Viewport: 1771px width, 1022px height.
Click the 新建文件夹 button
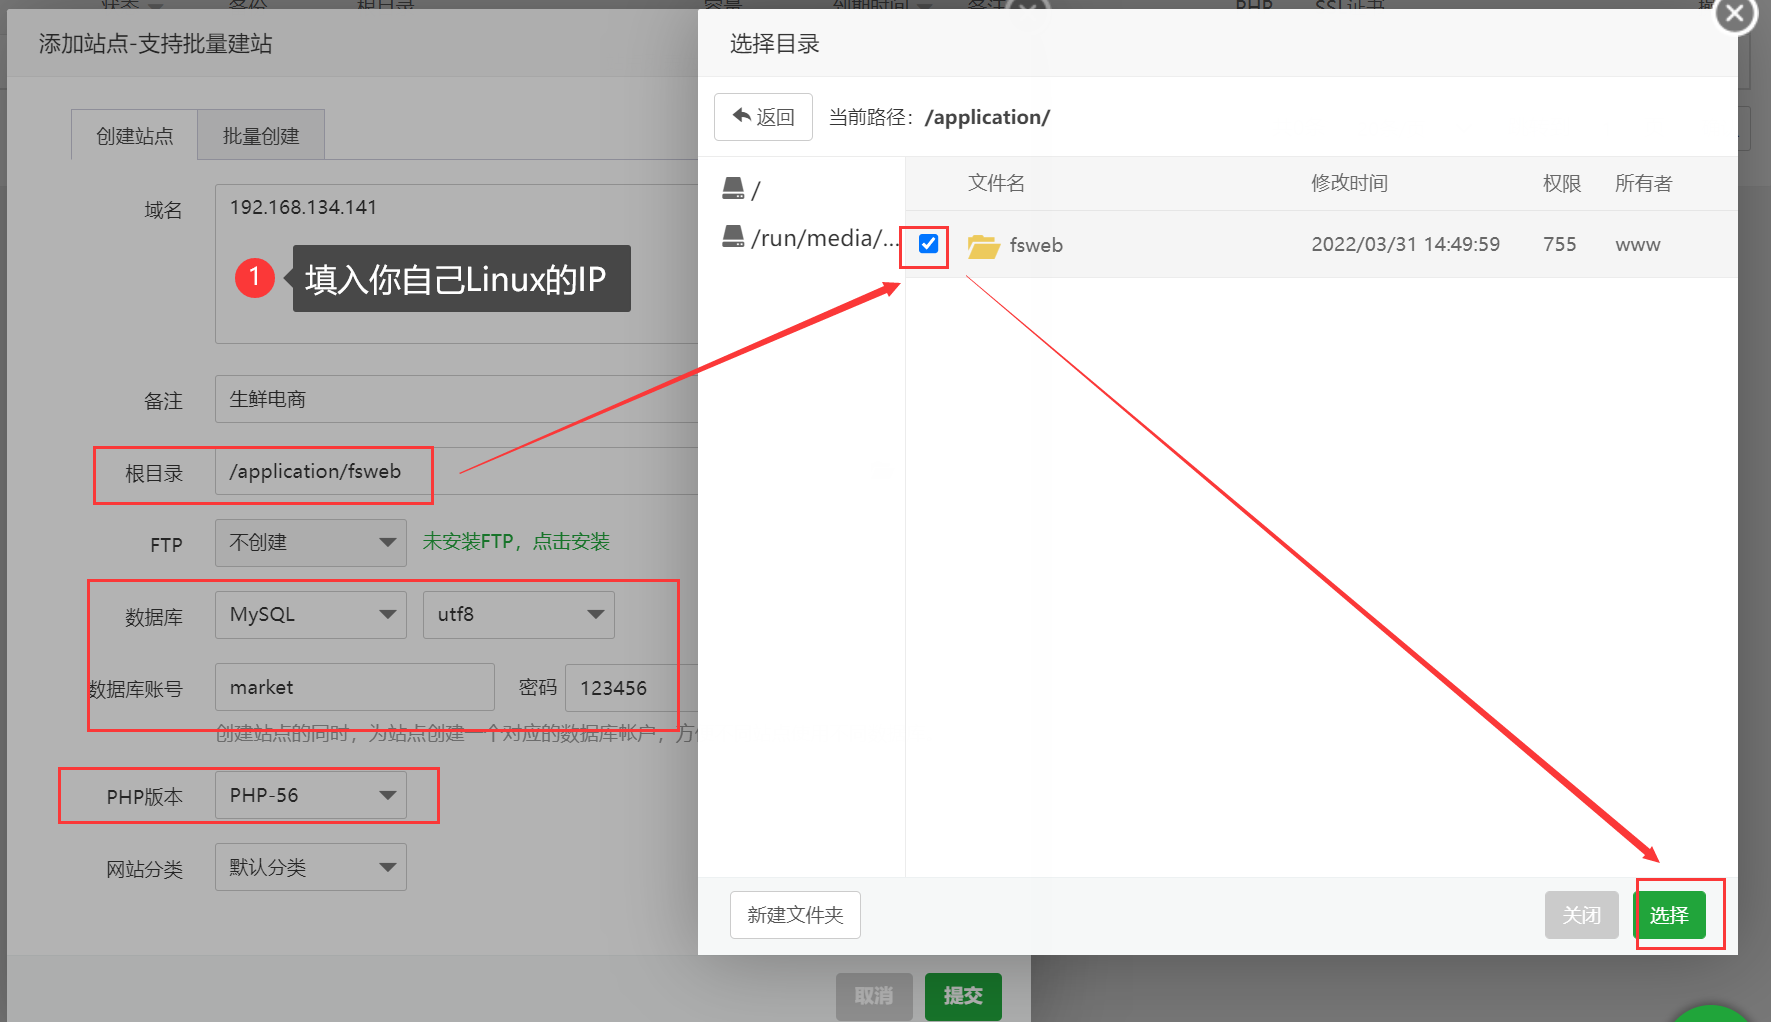pos(795,915)
